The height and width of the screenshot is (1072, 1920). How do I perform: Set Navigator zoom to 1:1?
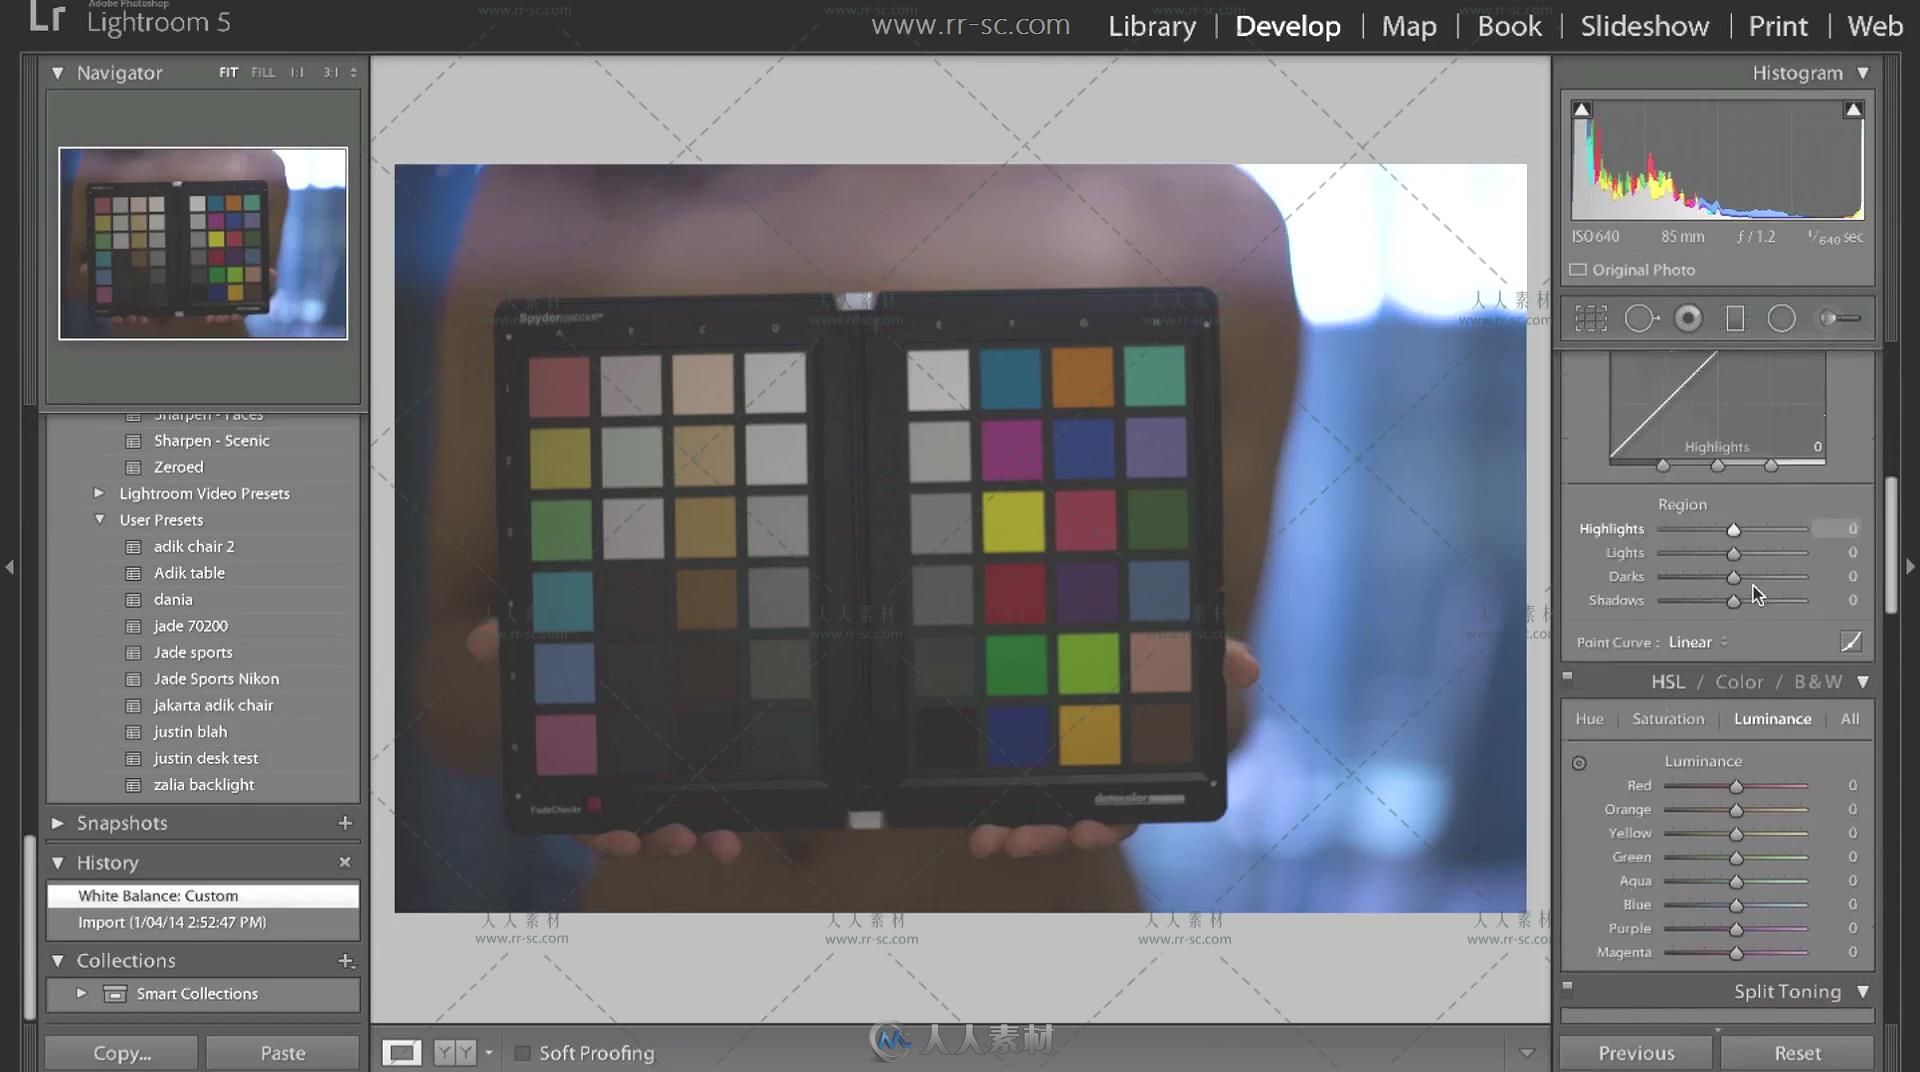pos(297,72)
